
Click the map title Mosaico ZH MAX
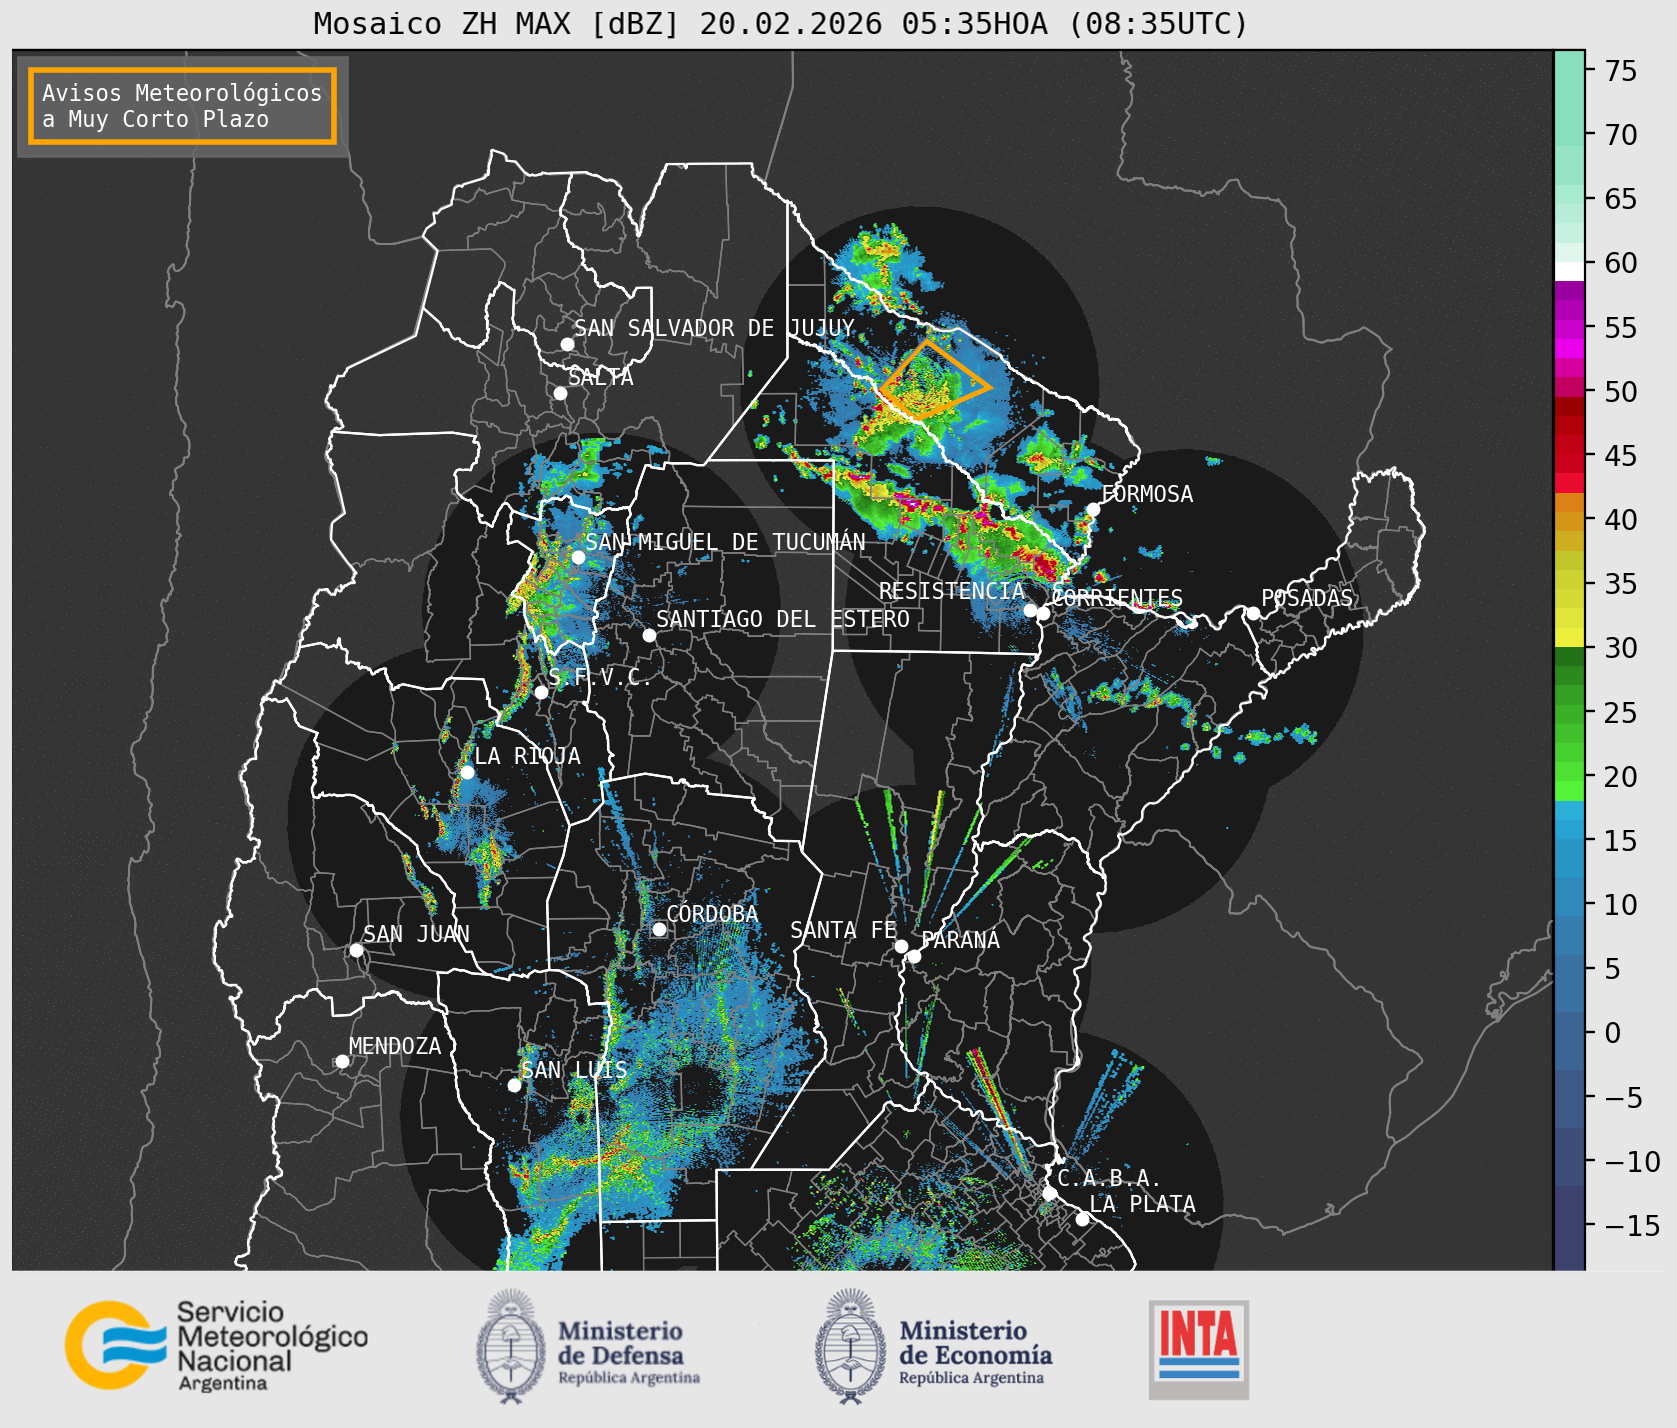(781, 23)
